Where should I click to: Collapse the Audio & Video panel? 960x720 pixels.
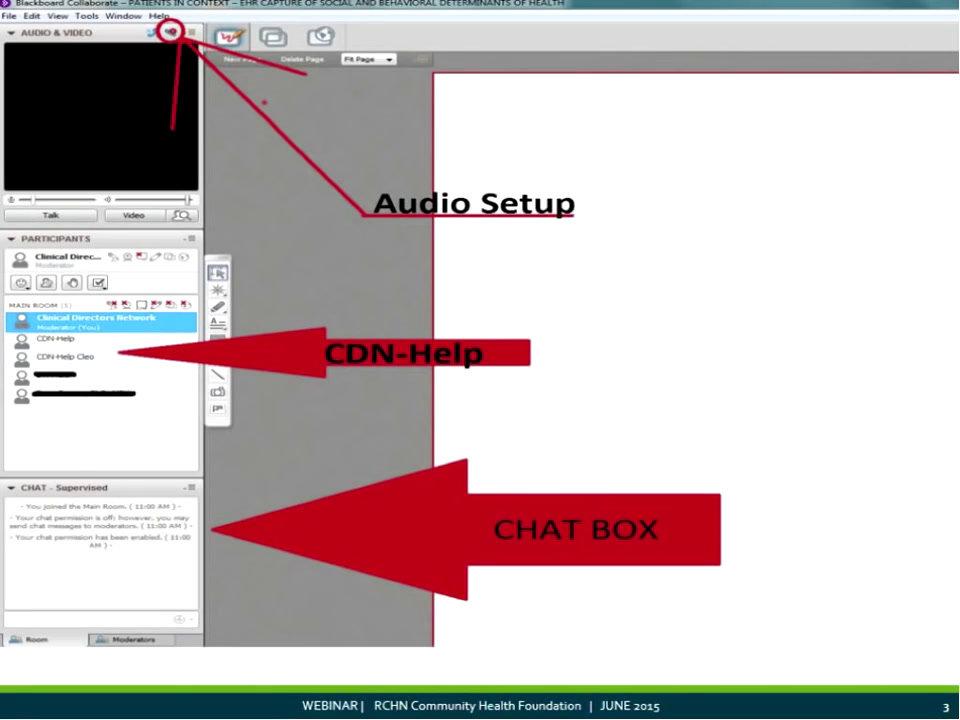[11, 33]
